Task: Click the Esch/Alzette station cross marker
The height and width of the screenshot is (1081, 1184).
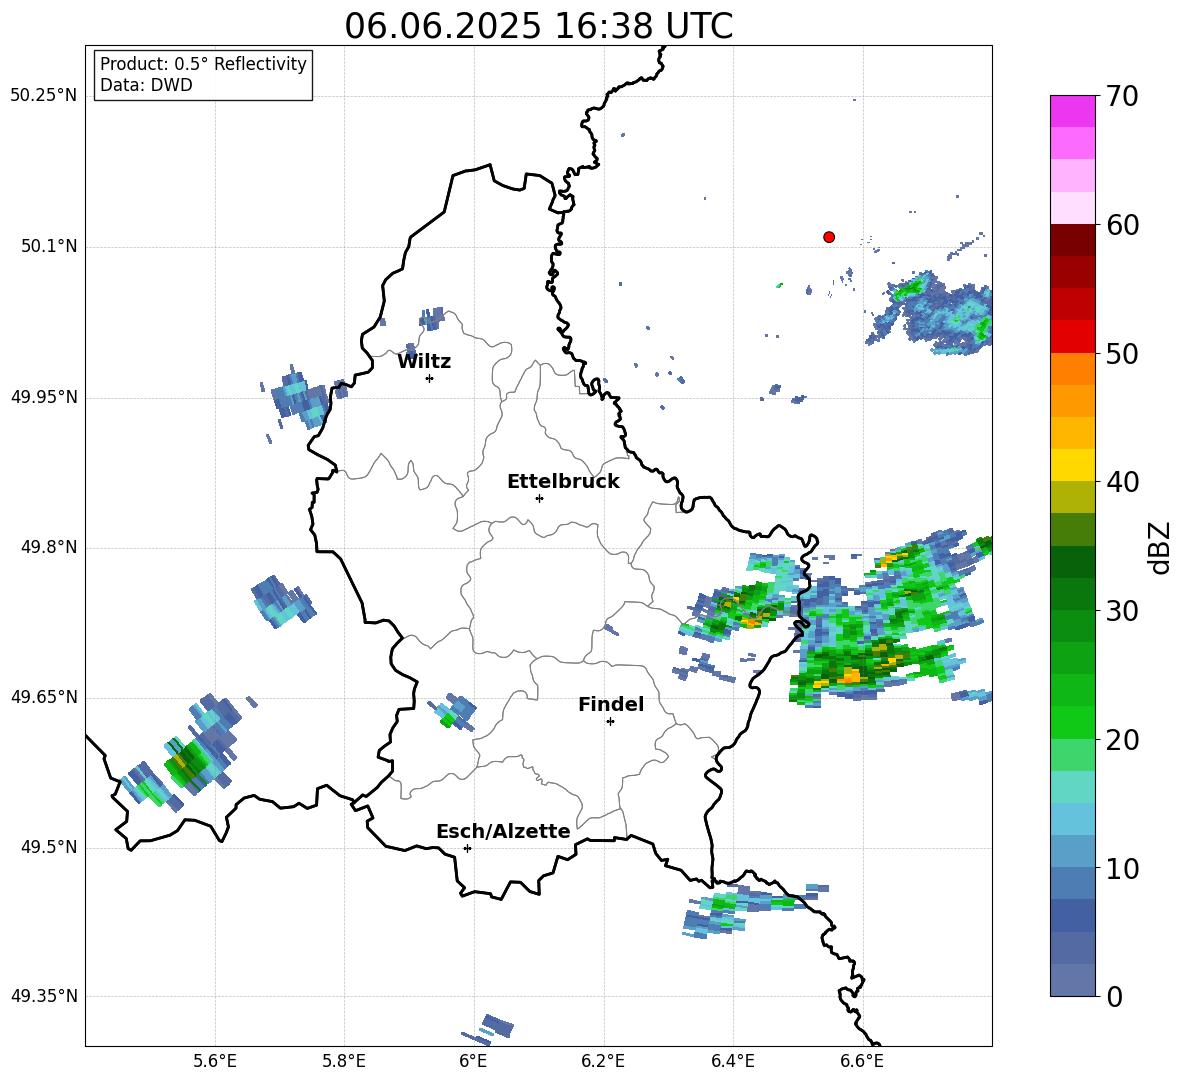Action: point(467,848)
